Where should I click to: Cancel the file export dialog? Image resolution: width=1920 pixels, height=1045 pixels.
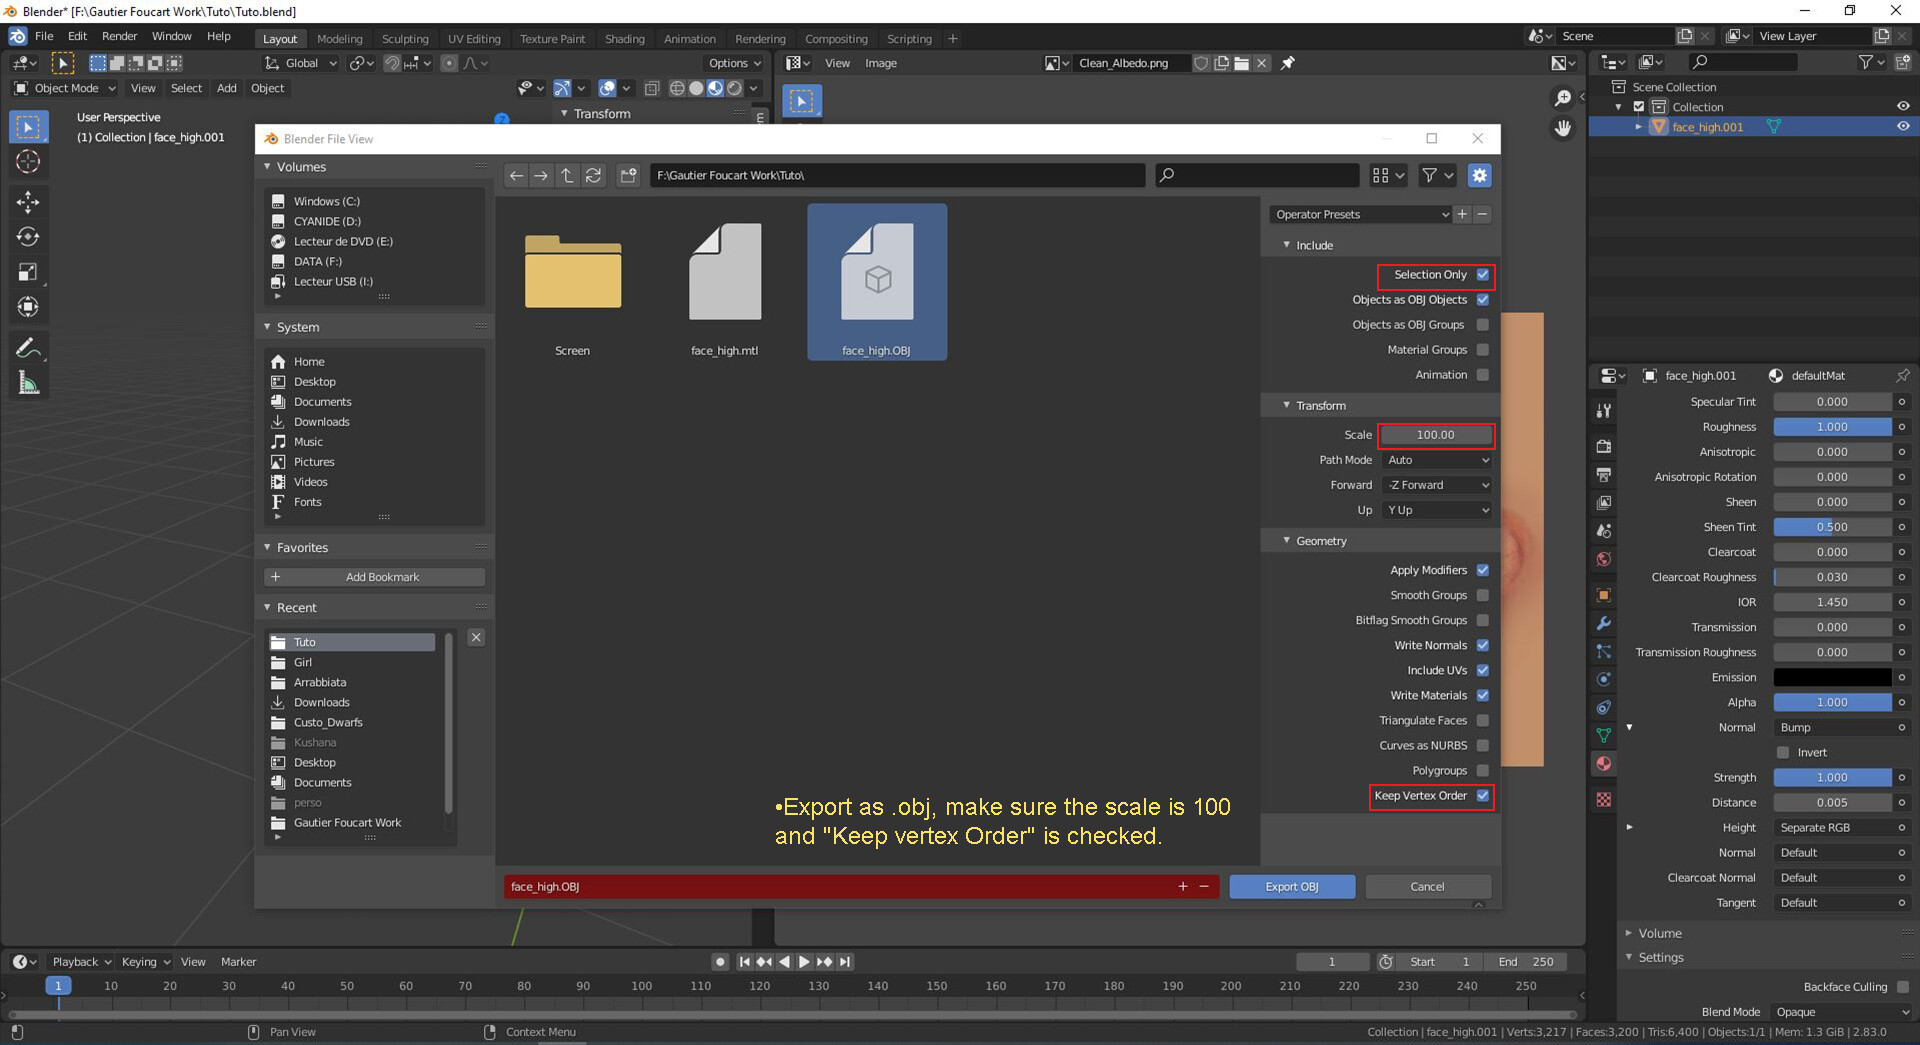(x=1427, y=886)
